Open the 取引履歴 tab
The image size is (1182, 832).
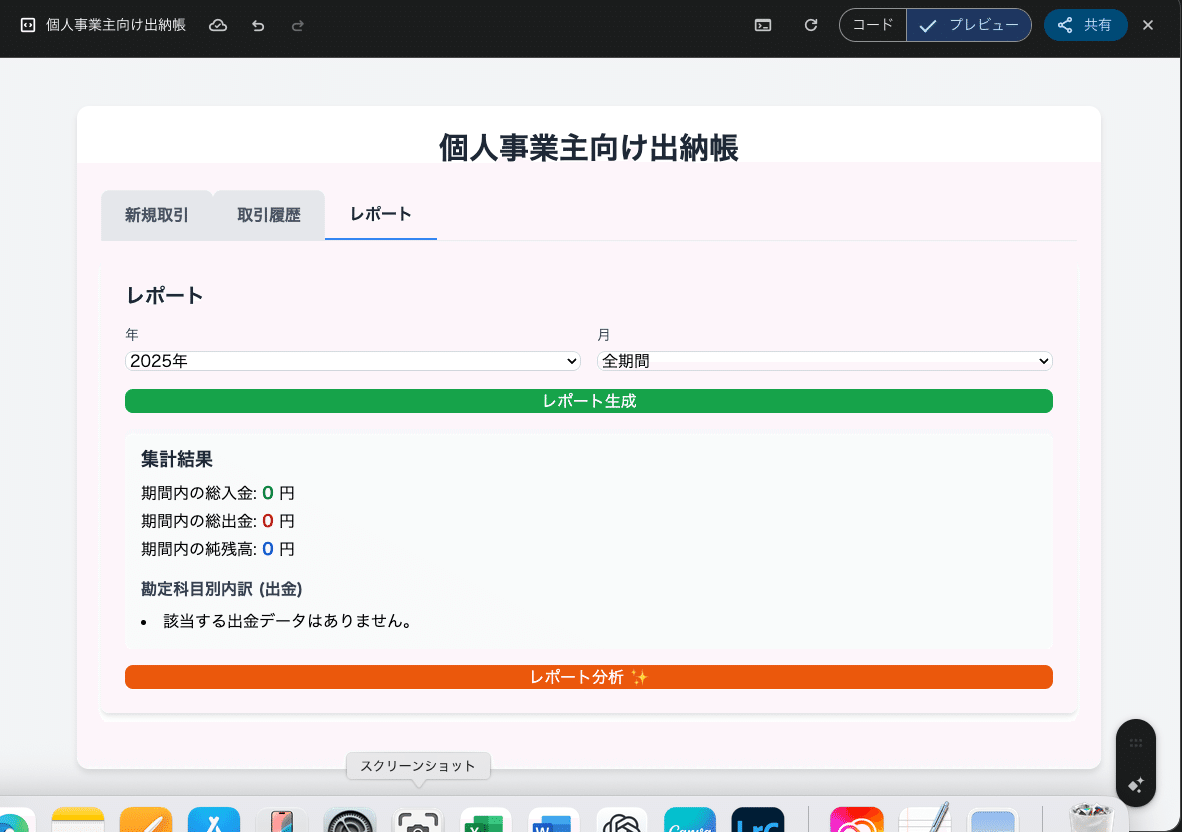pyautogui.click(x=268, y=214)
